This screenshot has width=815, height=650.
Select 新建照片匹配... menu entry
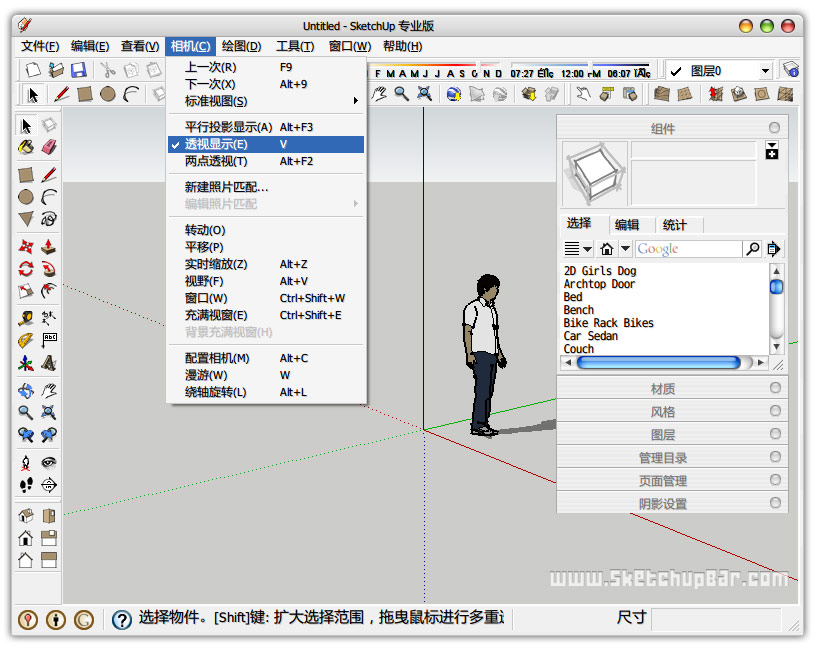266,187
